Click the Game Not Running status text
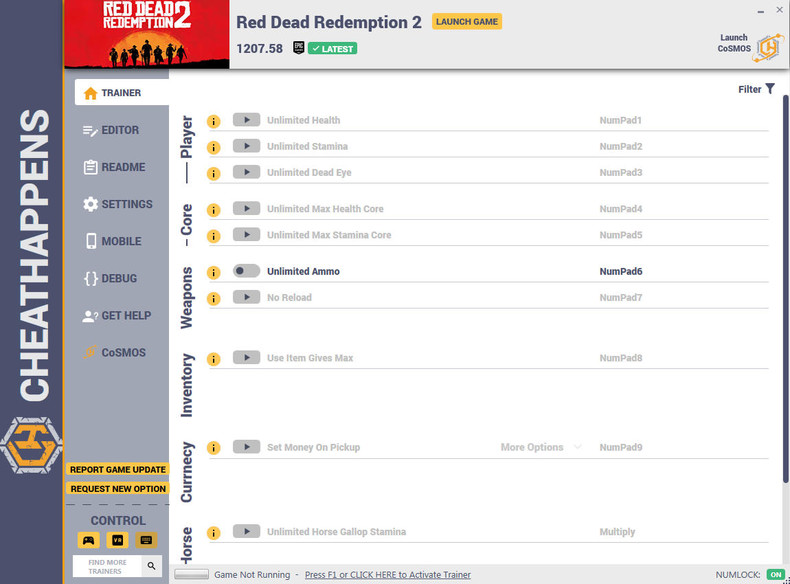This screenshot has height=584, width=790. pos(252,574)
